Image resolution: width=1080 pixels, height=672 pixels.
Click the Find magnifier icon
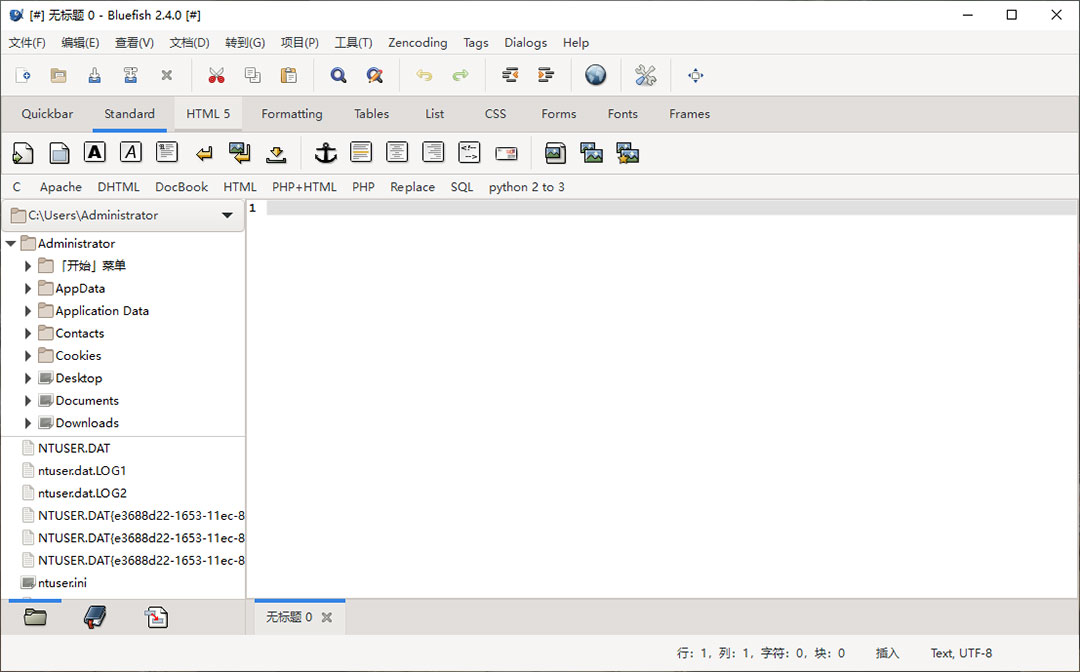[x=339, y=76]
